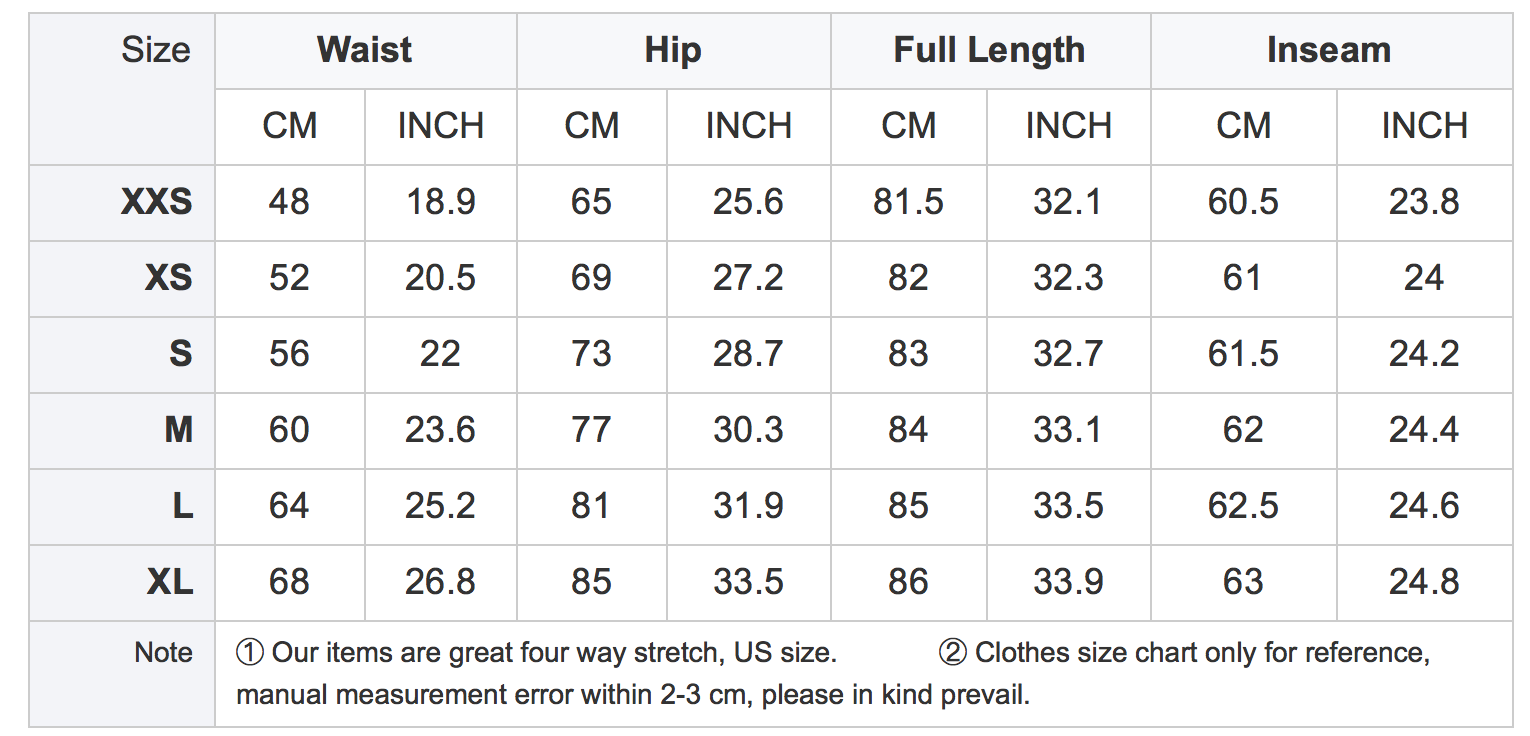
Task: Select the XS size row label
Action: [x=168, y=278]
